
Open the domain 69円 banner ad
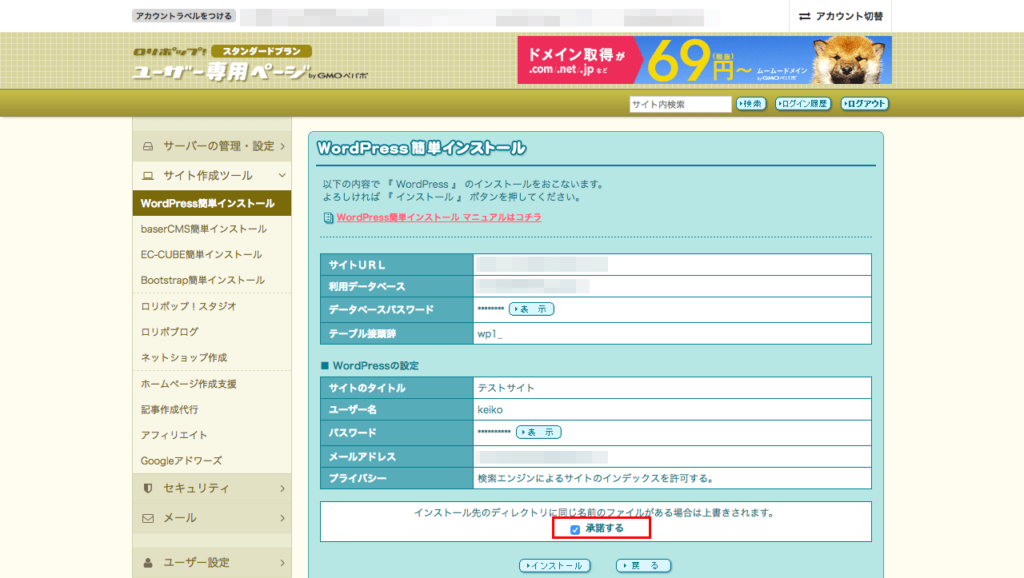705,60
